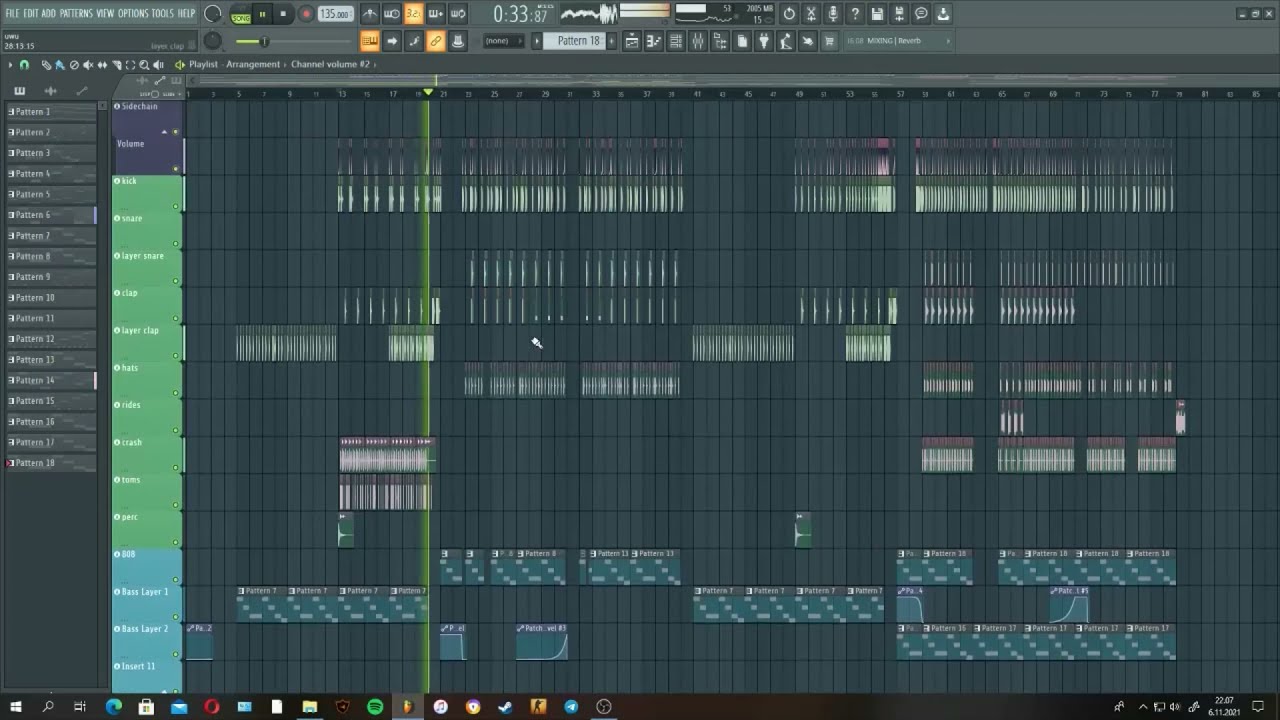Select the slip tool
Viewport: 1280px width, 720px height.
click(x=102, y=65)
